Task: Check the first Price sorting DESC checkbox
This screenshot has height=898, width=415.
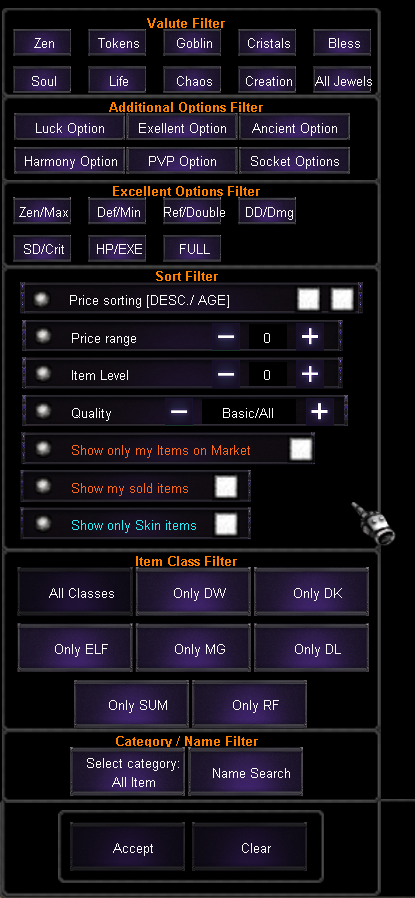Action: tap(309, 298)
